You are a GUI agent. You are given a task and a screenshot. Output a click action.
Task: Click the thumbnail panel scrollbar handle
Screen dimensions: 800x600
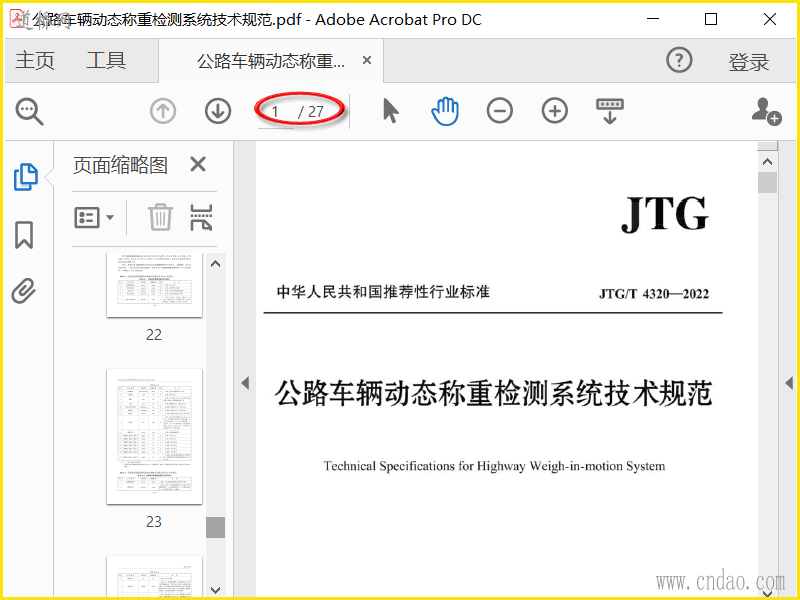(x=215, y=527)
